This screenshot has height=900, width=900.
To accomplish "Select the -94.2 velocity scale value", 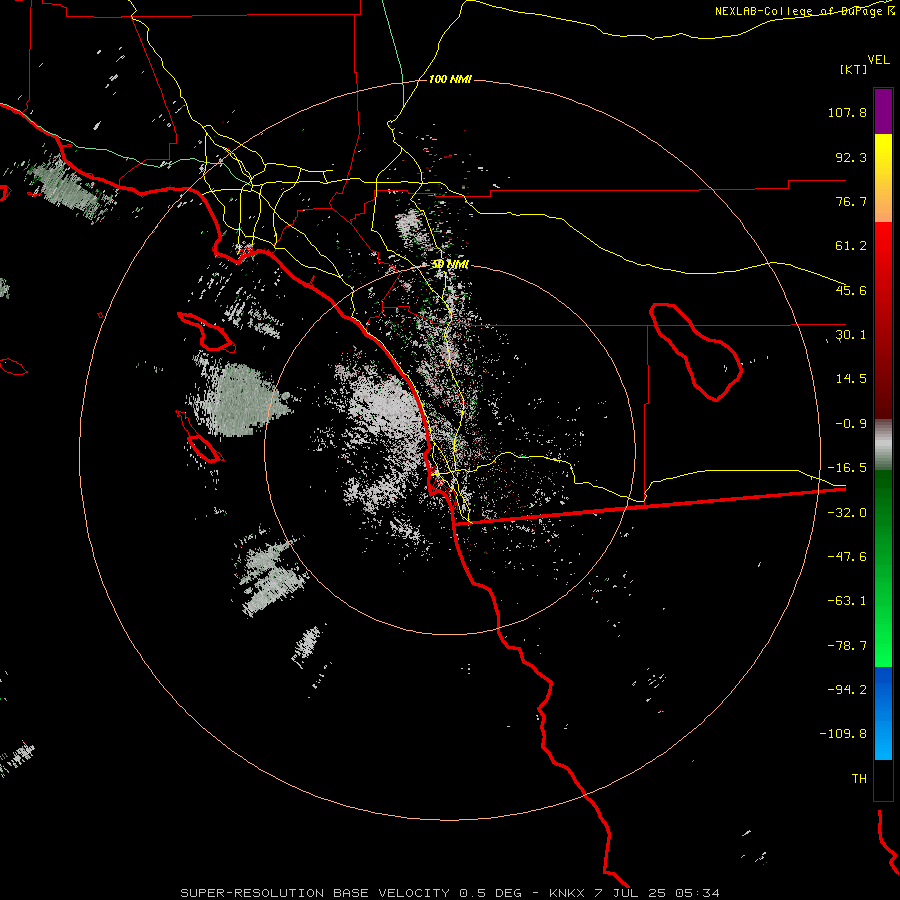I will coord(847,689).
